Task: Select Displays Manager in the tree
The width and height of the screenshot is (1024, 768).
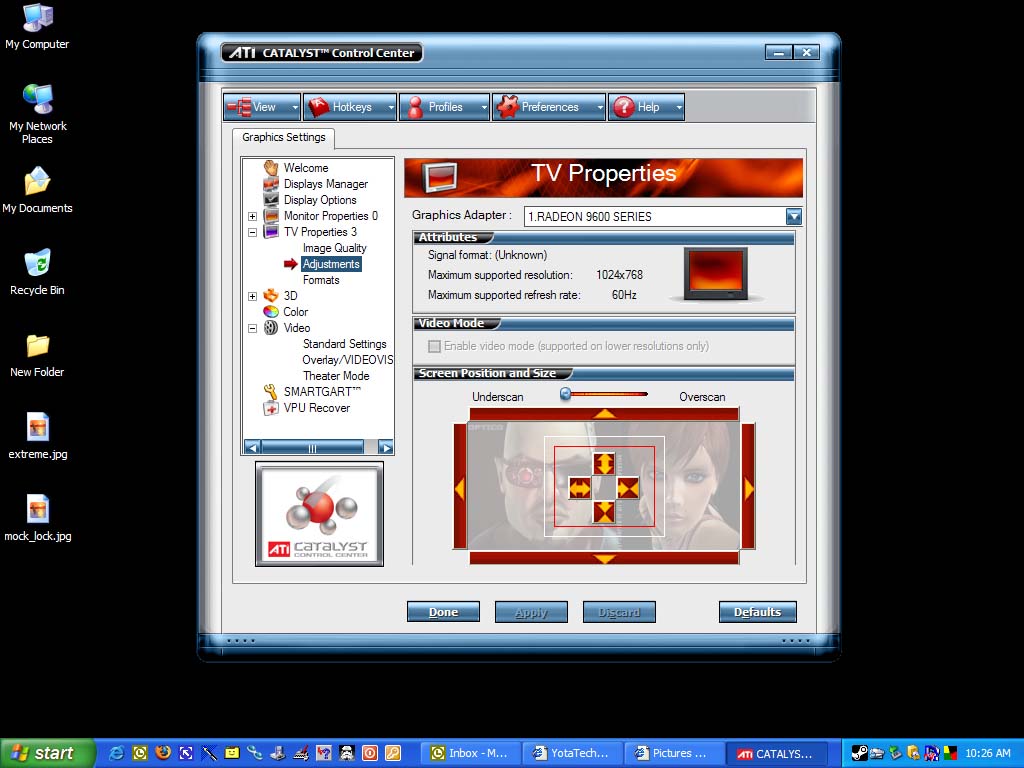Action: pos(326,184)
